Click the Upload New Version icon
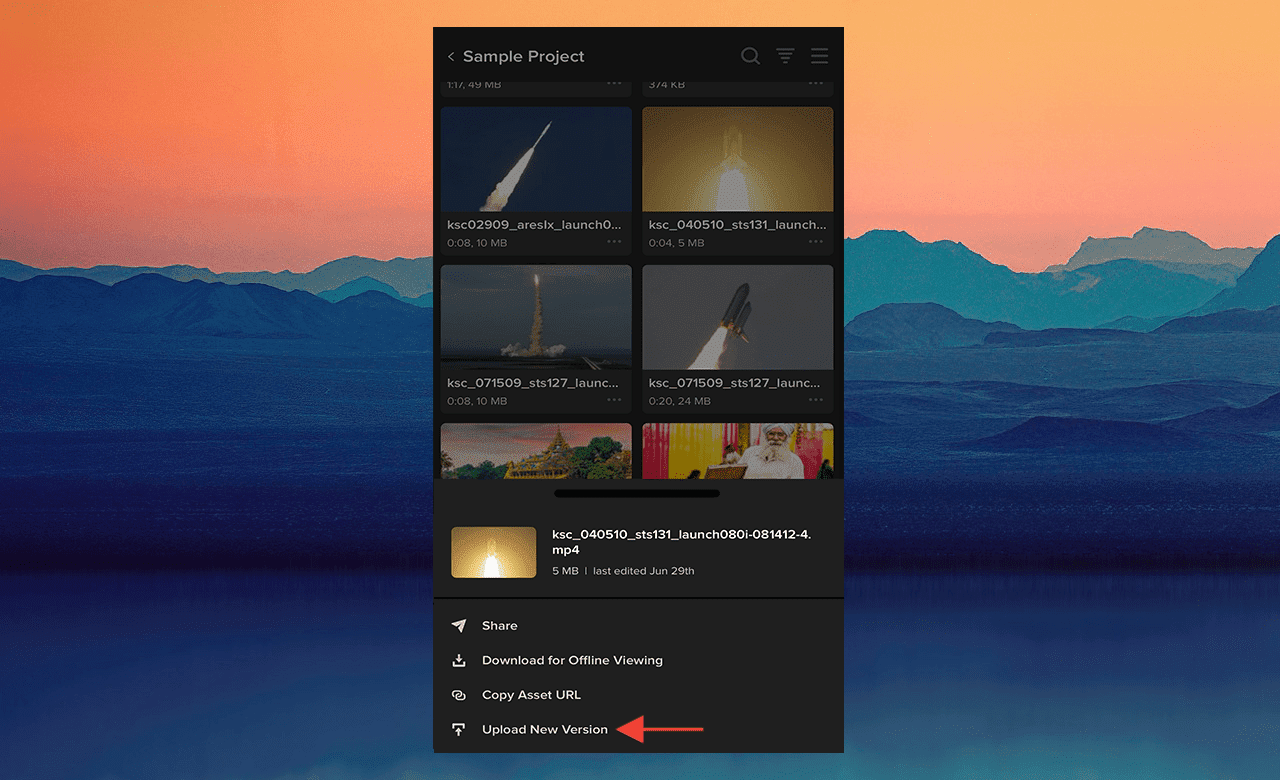Viewport: 1280px width, 780px height. pyautogui.click(x=459, y=730)
